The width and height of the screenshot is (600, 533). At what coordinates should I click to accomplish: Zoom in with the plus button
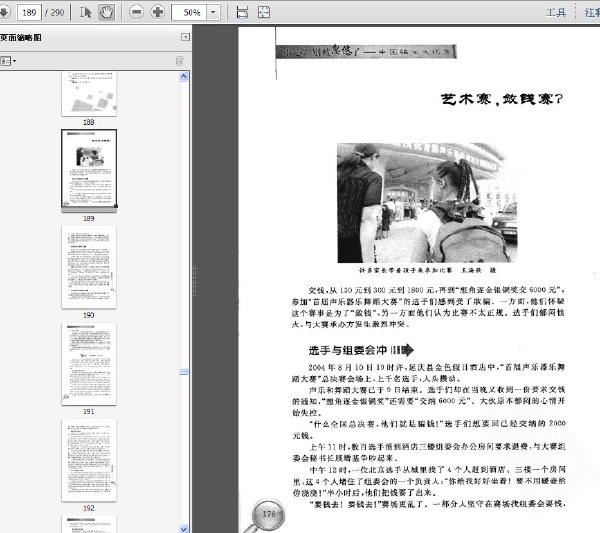(x=157, y=12)
